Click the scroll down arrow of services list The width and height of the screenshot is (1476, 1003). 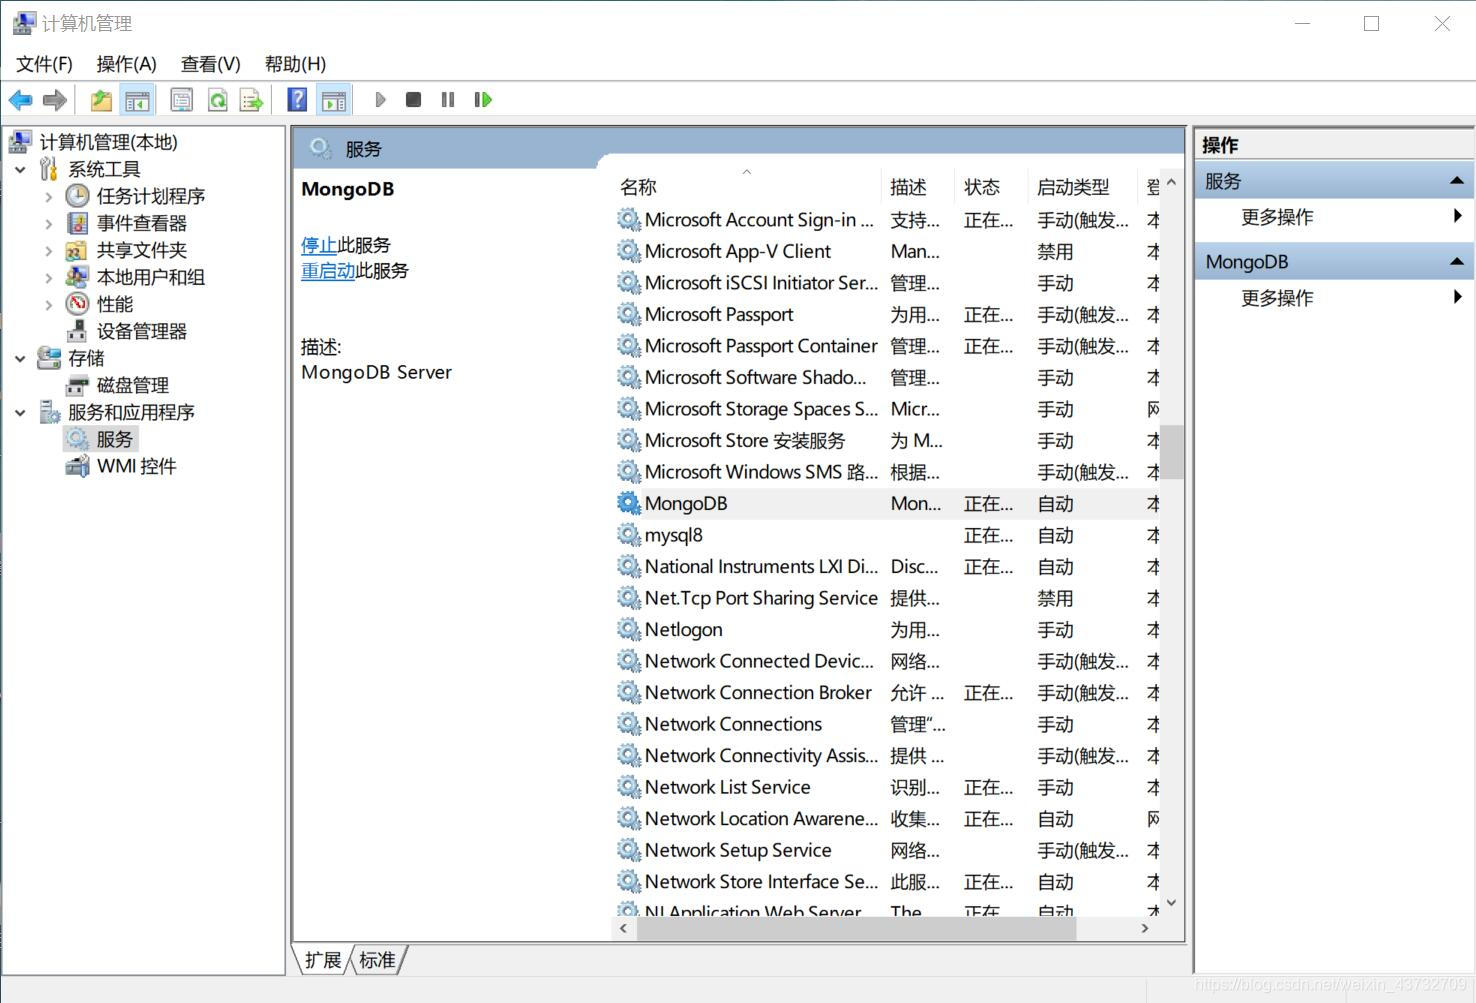(1172, 902)
